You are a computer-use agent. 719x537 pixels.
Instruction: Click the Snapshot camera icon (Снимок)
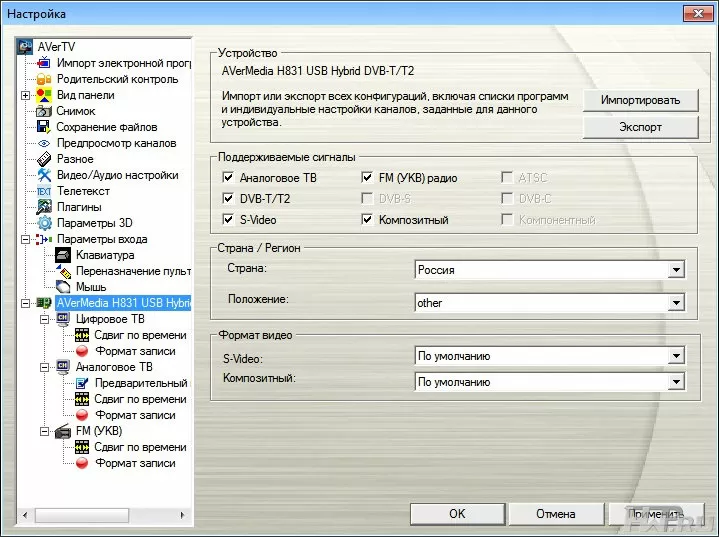point(43,111)
